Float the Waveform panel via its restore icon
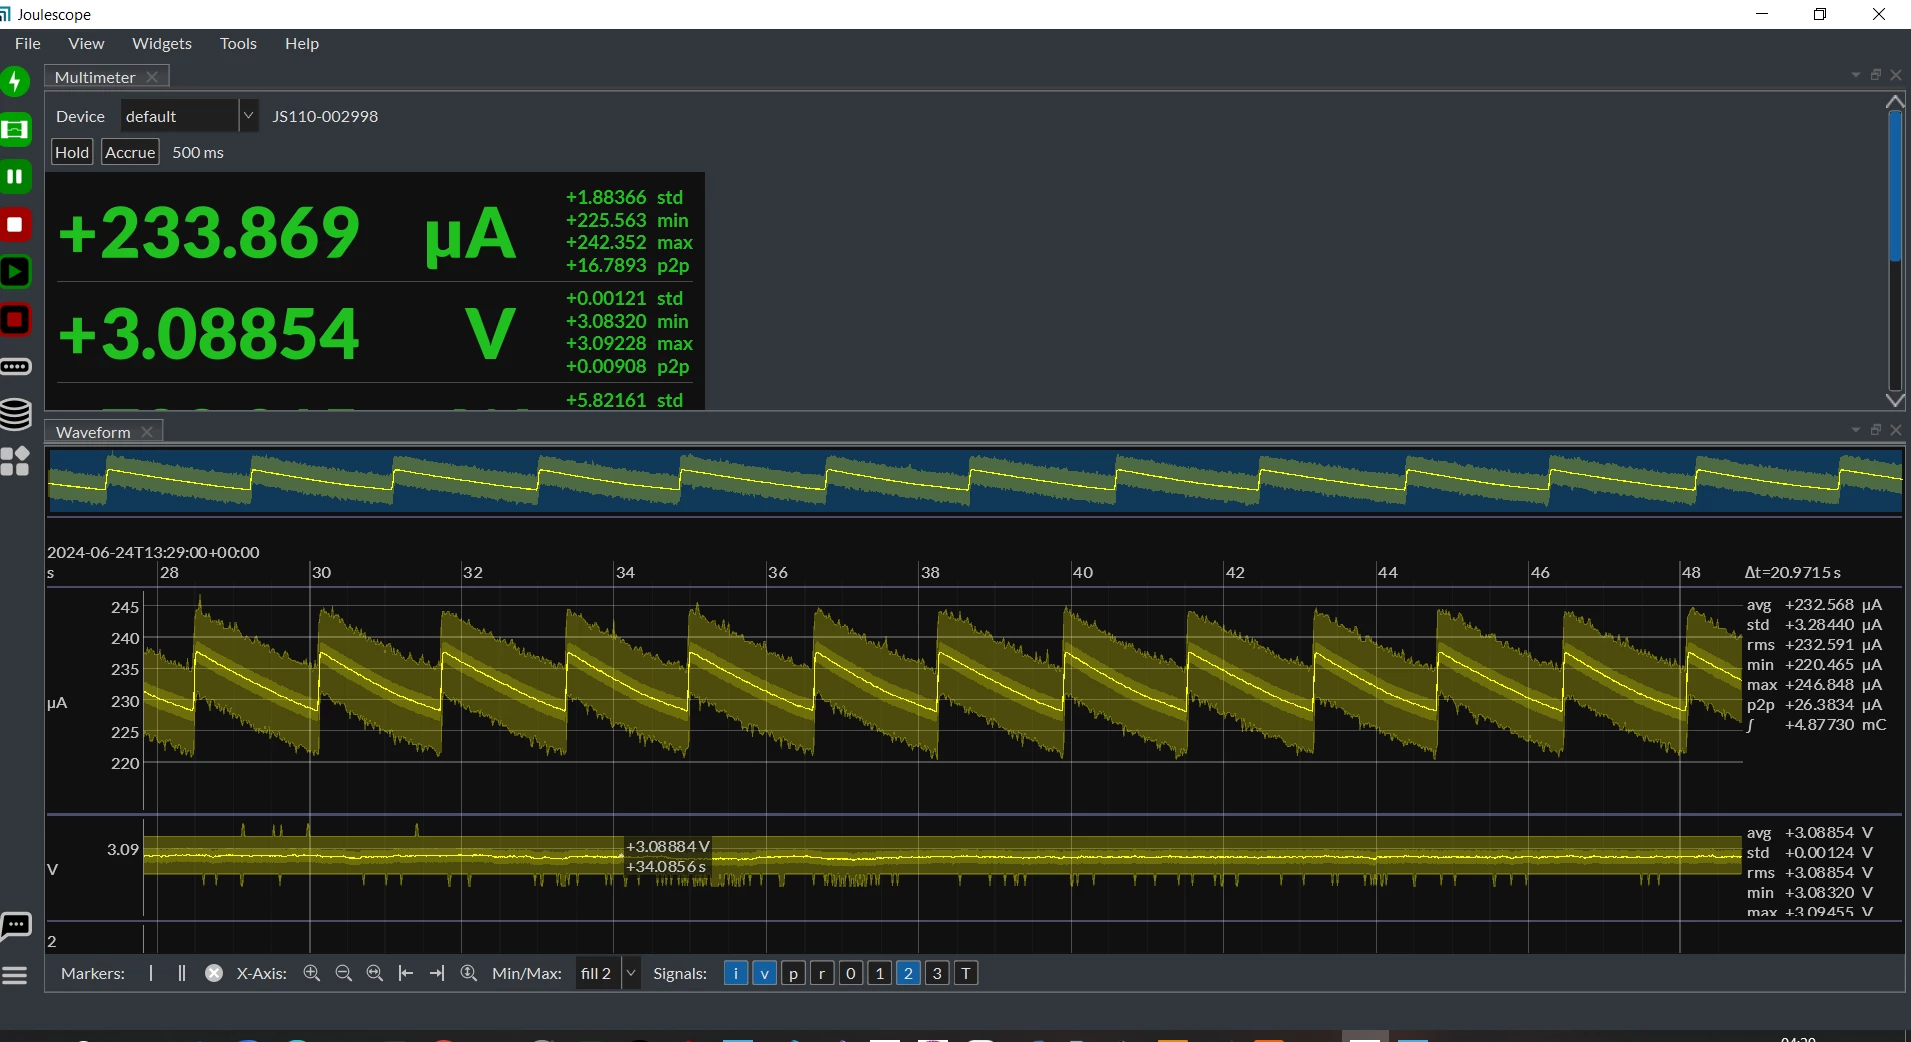The image size is (1911, 1042). click(x=1876, y=430)
